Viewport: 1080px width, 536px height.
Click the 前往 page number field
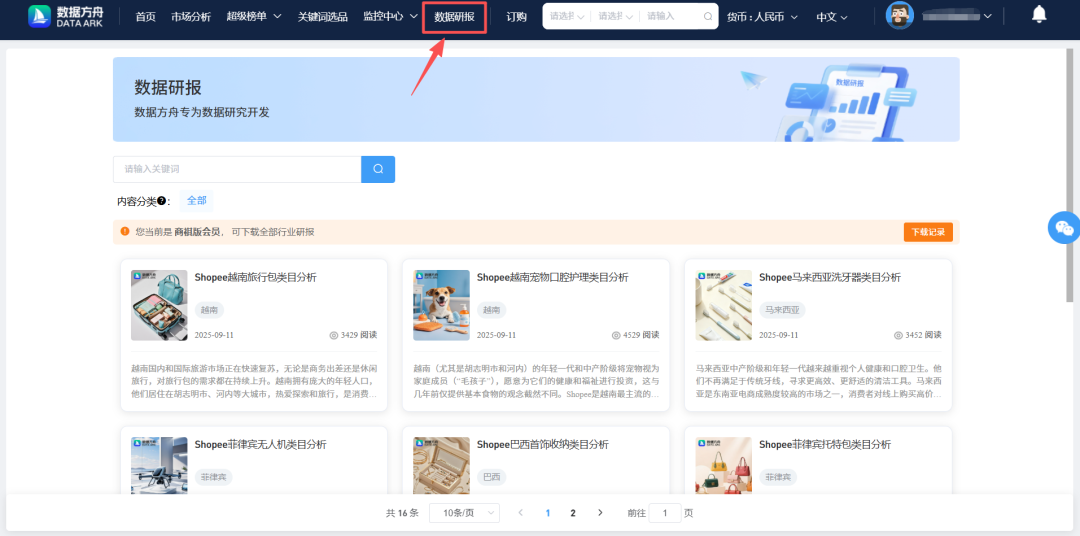coord(665,513)
